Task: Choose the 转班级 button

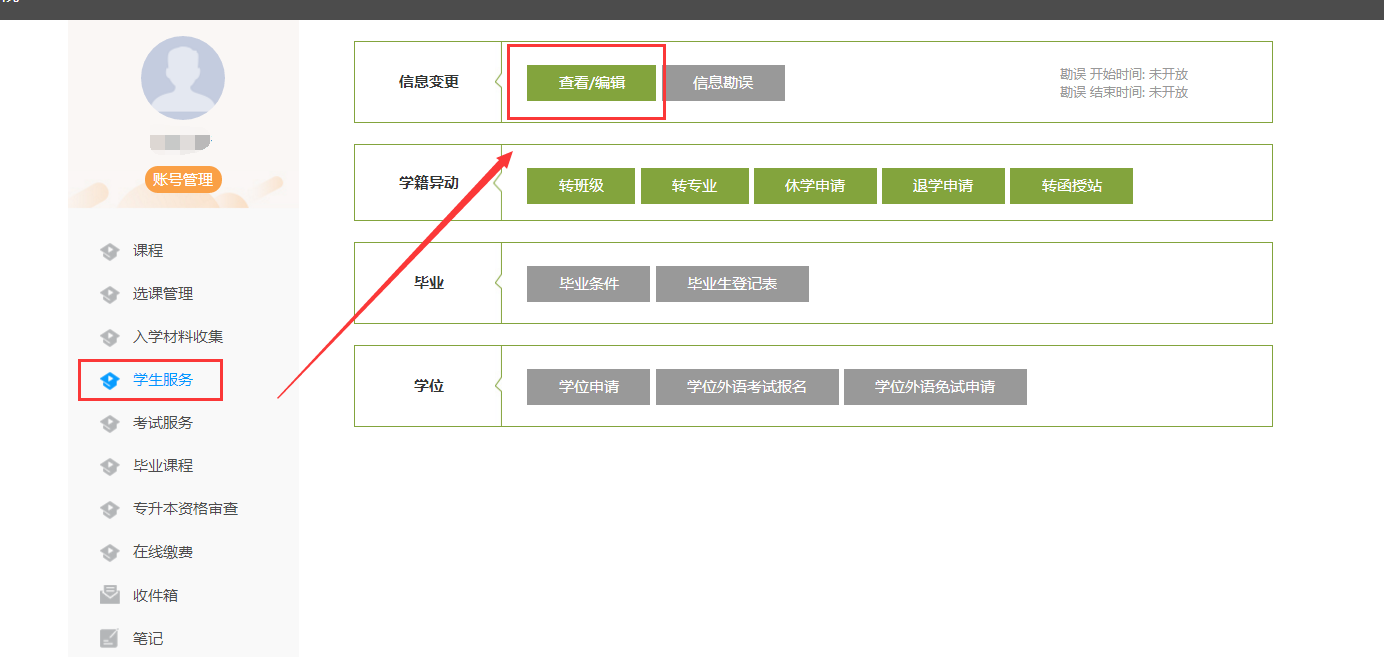Action: coord(580,186)
